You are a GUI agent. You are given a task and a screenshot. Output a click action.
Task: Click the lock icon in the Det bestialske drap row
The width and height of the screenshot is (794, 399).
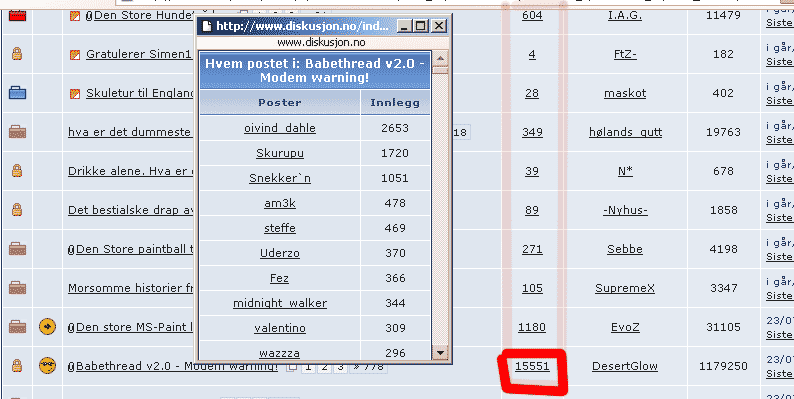coord(17,210)
